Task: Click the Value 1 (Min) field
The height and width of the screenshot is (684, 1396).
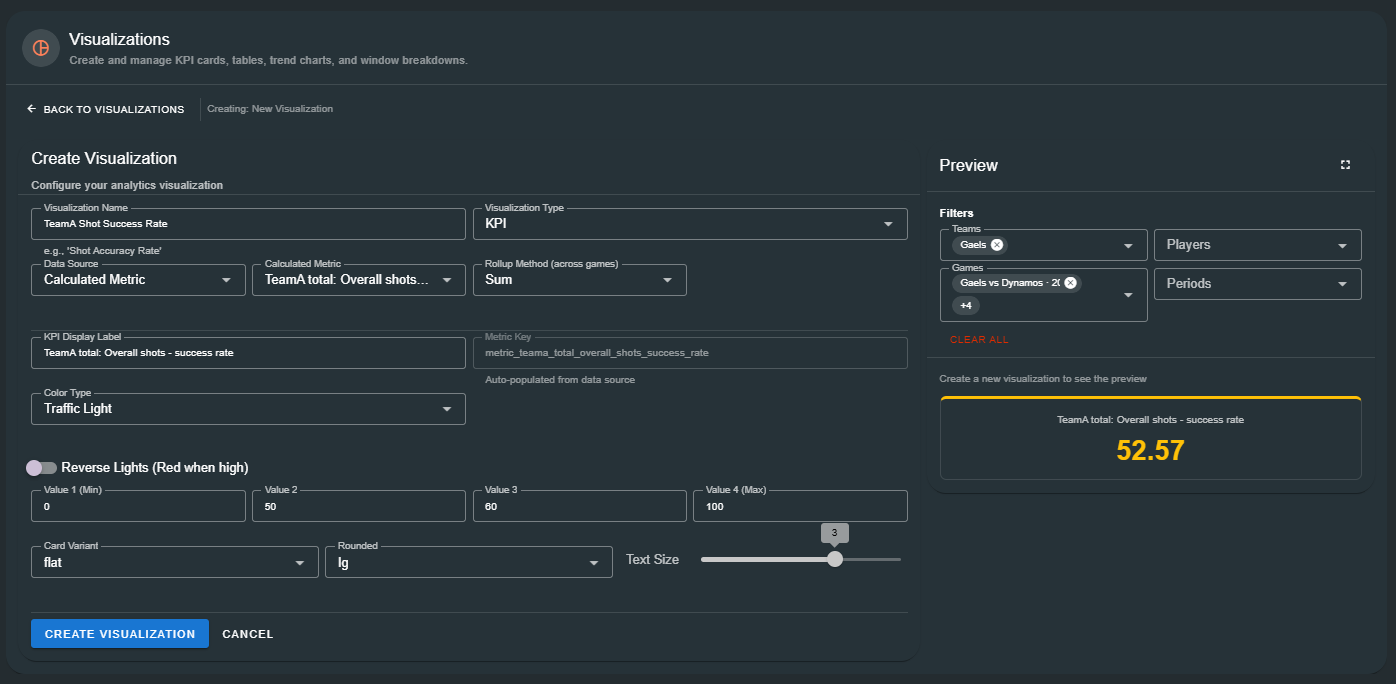Action: pyautogui.click(x=138, y=506)
